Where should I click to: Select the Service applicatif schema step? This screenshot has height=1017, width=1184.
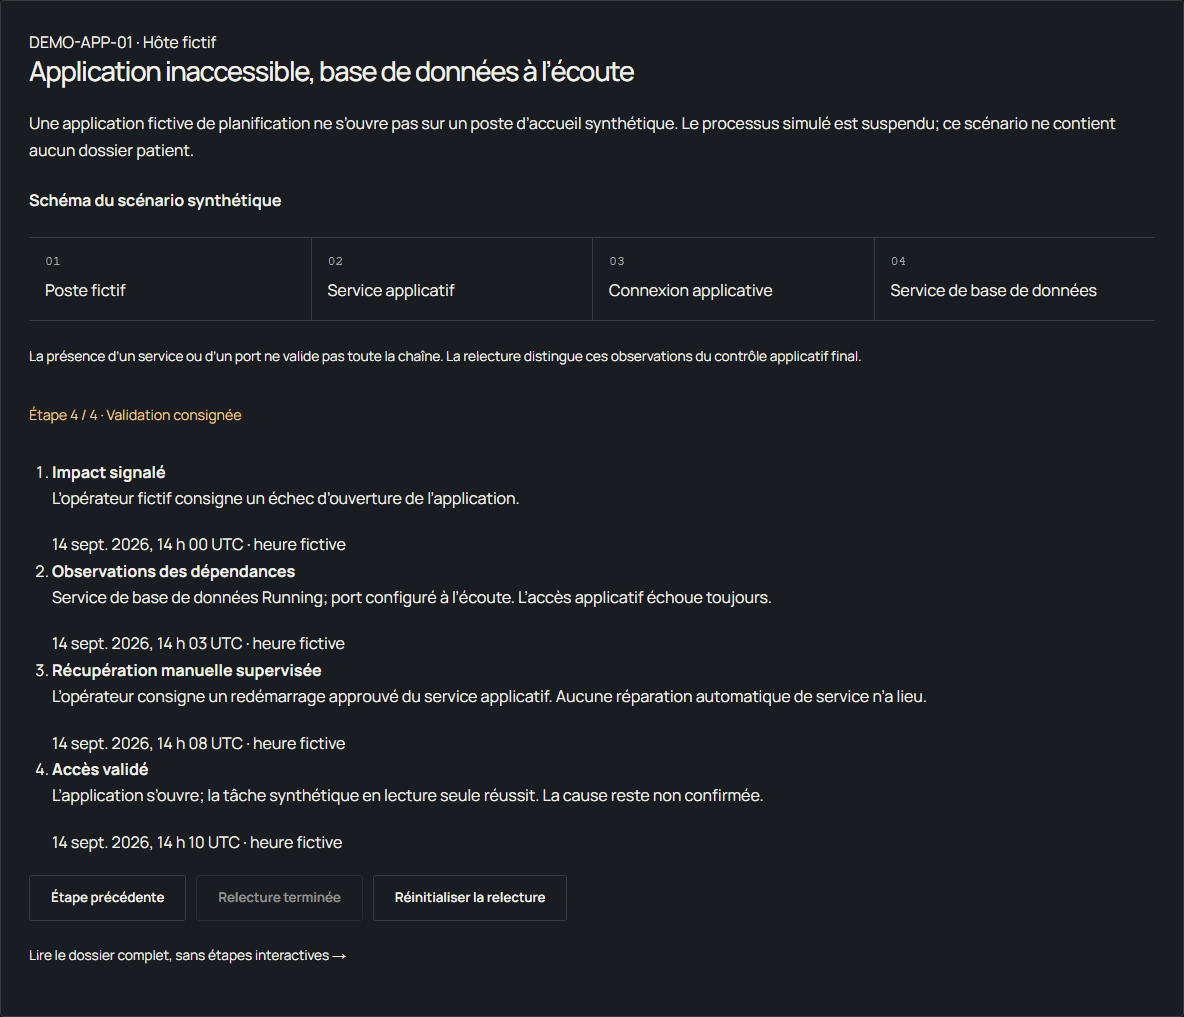(452, 279)
